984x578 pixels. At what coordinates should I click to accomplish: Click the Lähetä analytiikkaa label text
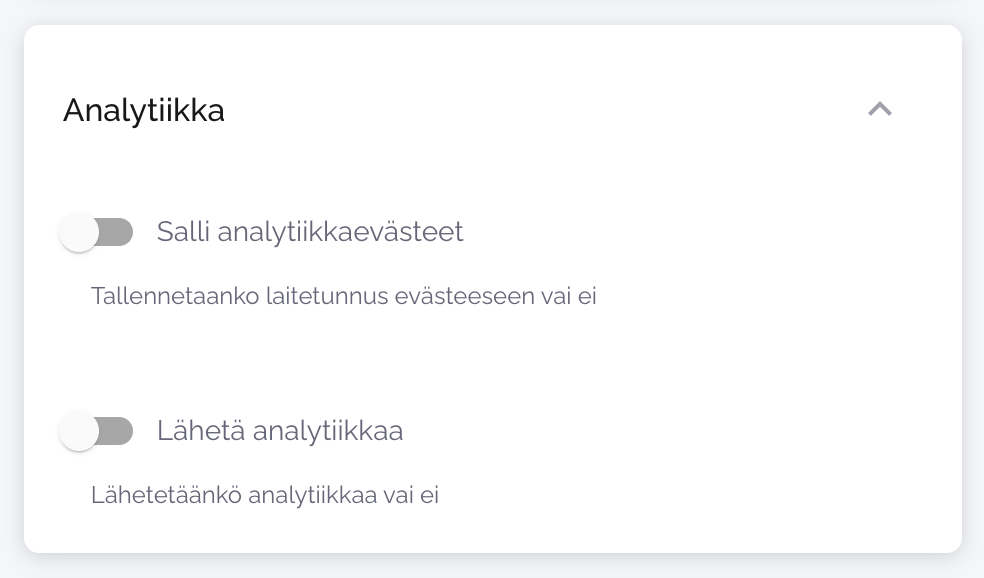[280, 431]
